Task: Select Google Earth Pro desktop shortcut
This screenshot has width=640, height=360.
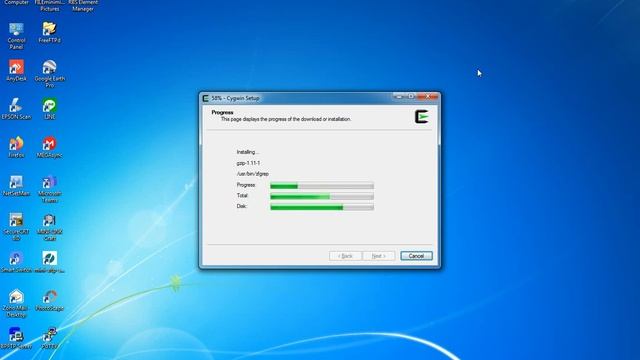Action: click(x=49, y=73)
